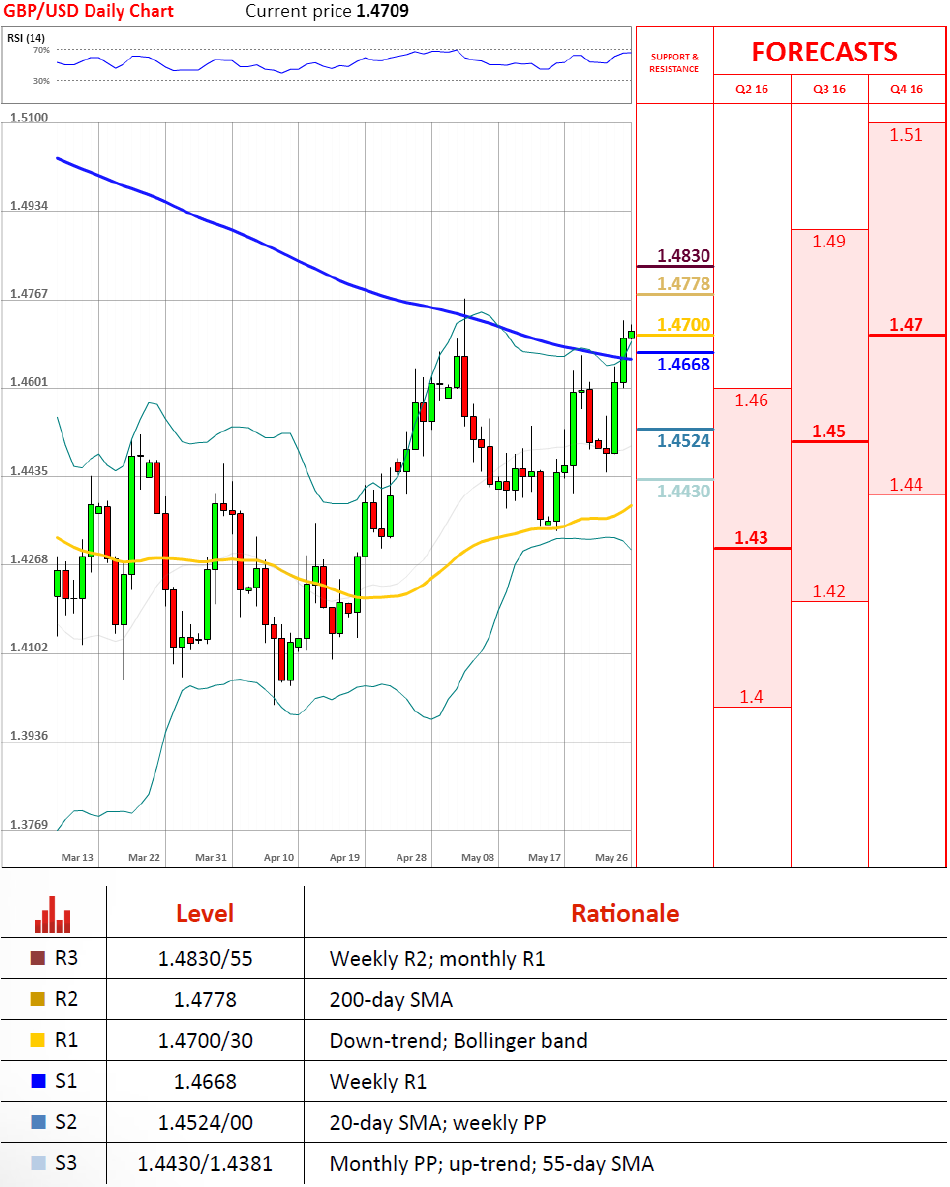
Task: Click the RSI (14) label
Action: coord(26,38)
